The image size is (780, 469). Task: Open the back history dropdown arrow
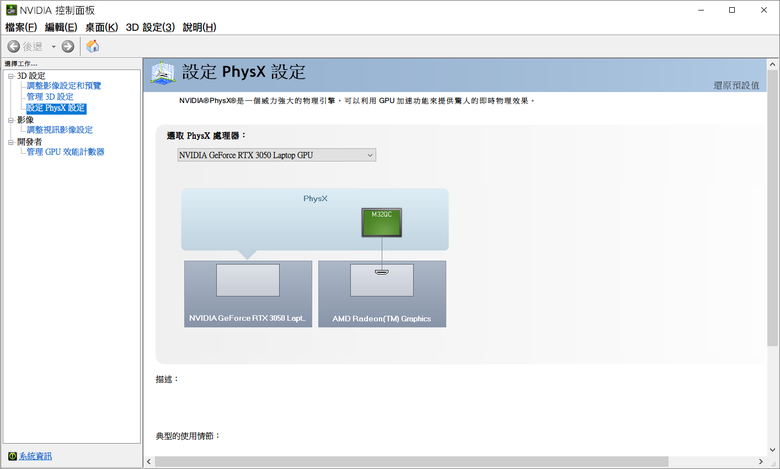[54, 47]
